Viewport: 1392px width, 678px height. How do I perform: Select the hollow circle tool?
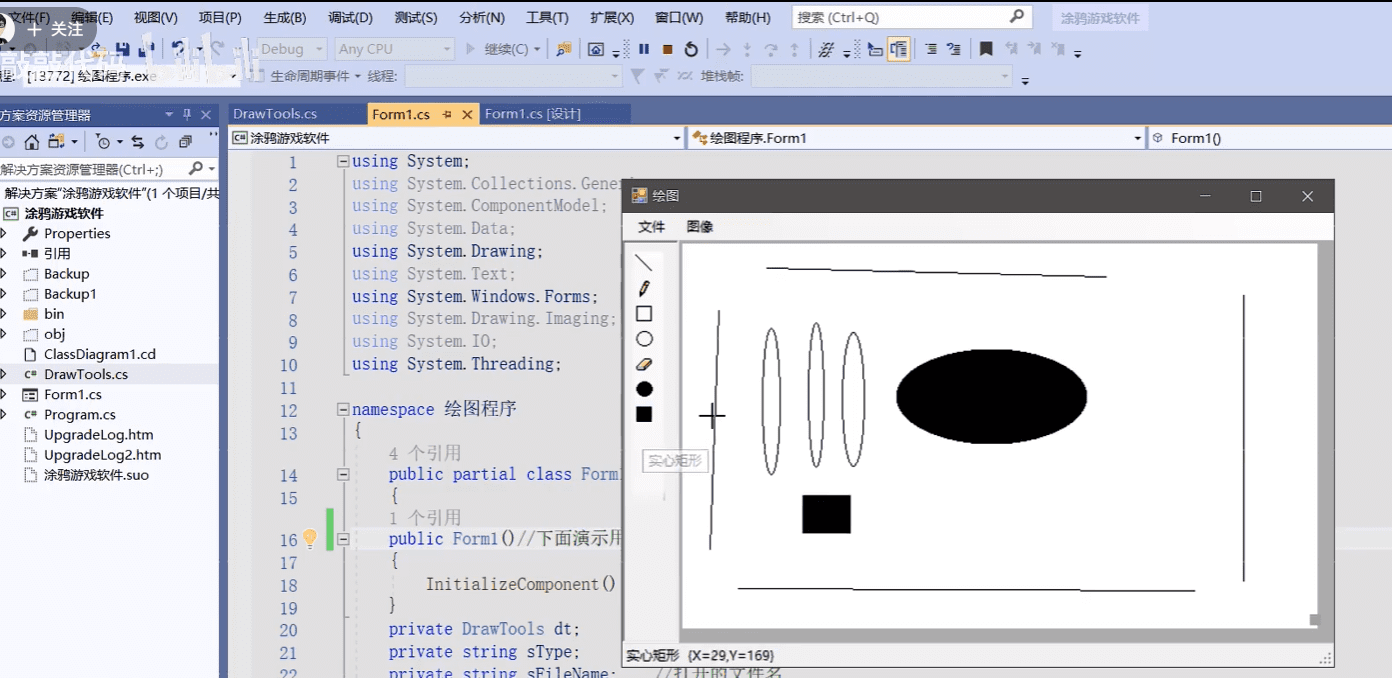[644, 339]
